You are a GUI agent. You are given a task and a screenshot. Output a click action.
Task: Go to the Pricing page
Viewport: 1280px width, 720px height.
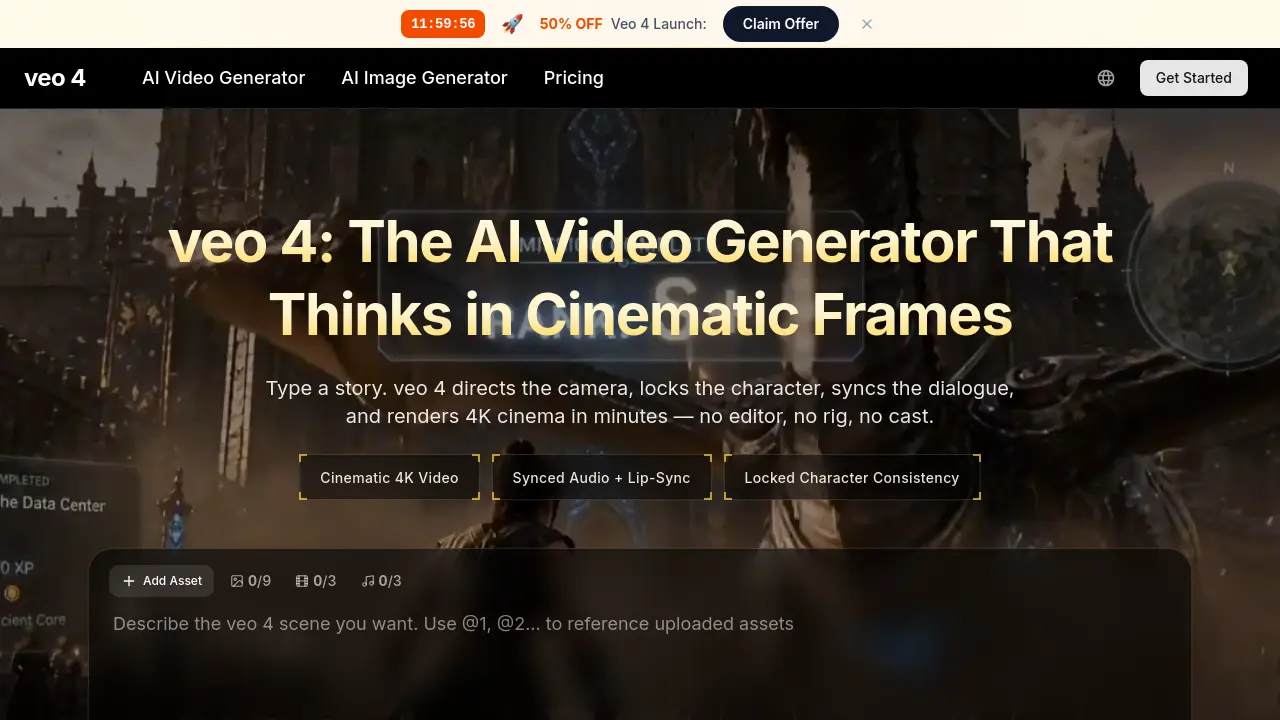(574, 78)
